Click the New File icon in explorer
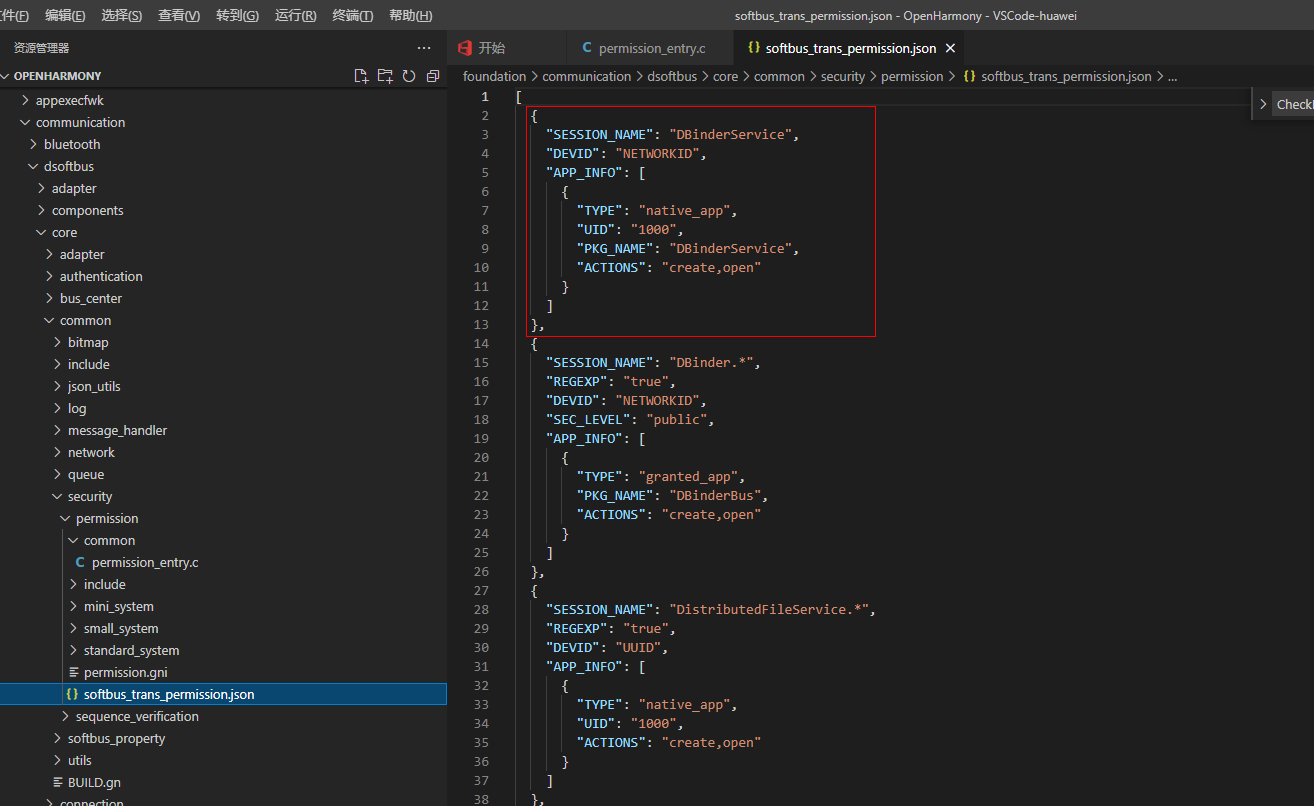 point(362,76)
